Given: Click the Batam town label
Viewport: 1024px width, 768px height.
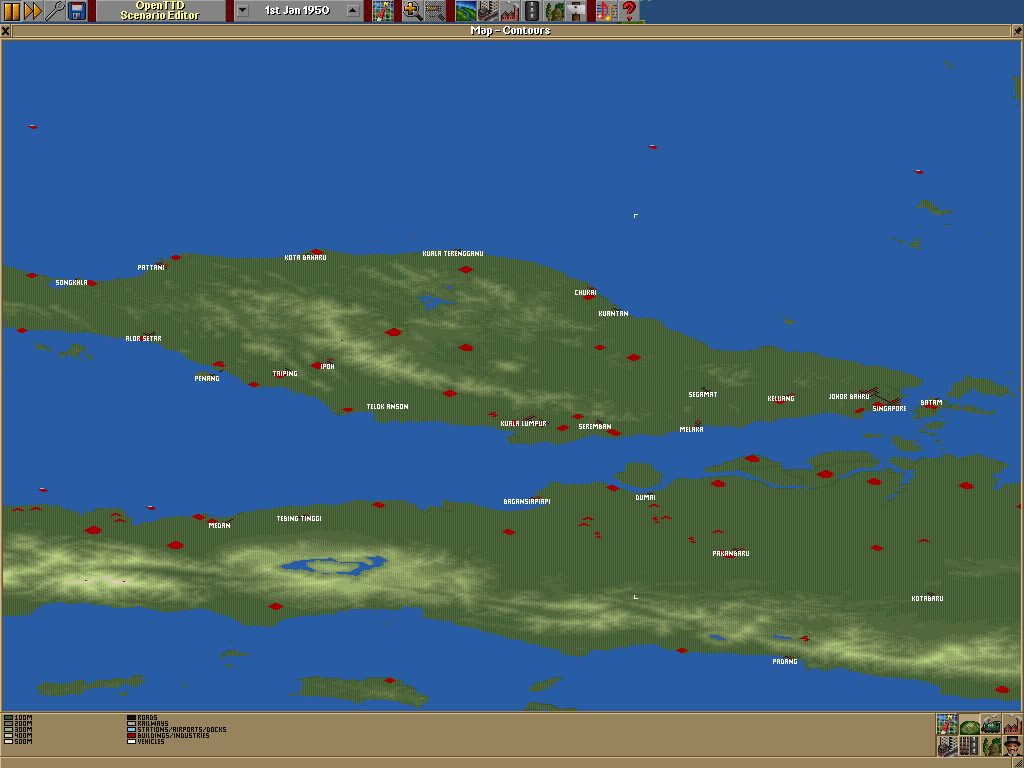Looking at the screenshot, I should click(931, 402).
